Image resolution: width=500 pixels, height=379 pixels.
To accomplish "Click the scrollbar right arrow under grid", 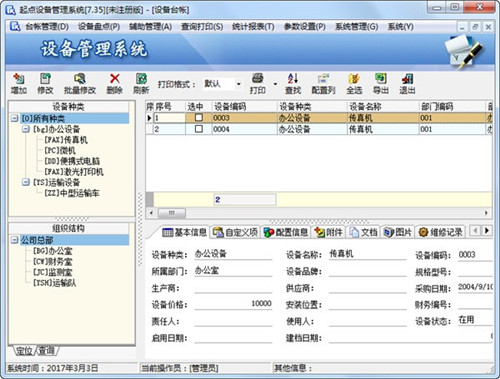I will coord(486,213).
